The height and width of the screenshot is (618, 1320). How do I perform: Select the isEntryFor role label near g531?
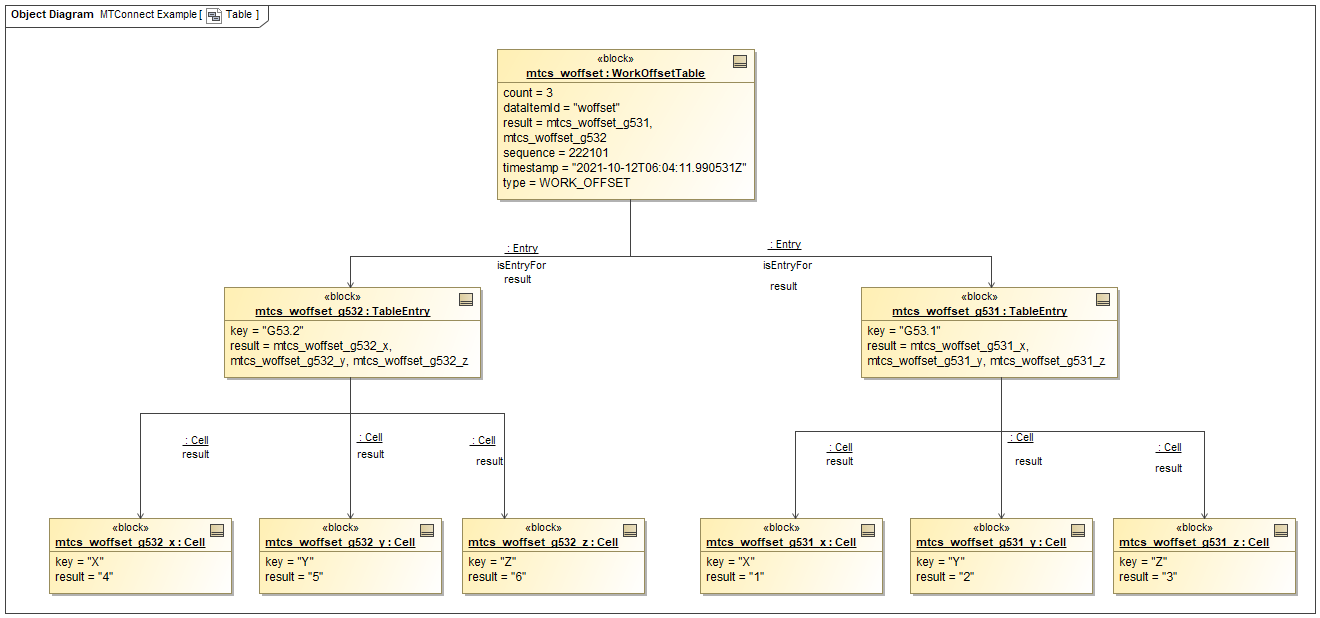pos(785,265)
